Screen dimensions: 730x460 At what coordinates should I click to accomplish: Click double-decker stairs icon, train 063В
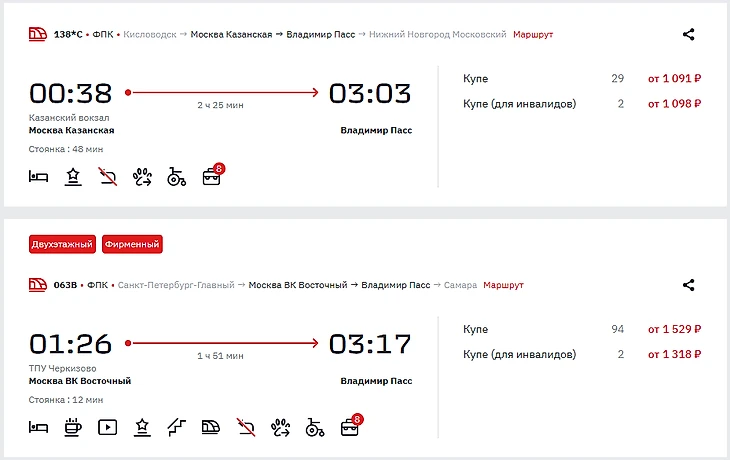(x=176, y=427)
